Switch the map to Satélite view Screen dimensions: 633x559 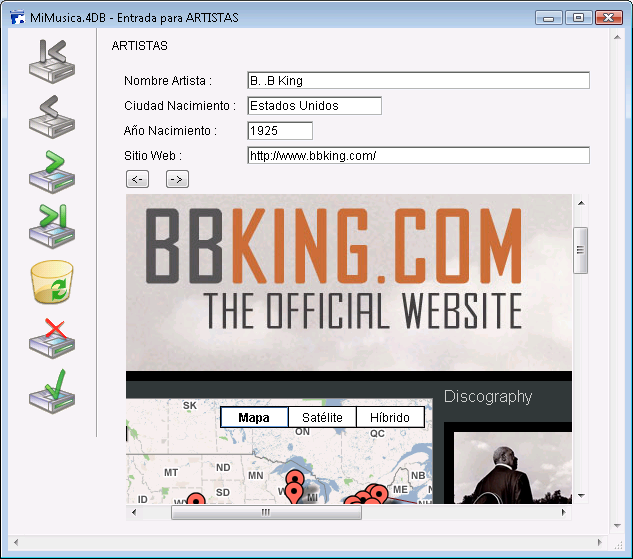322,417
